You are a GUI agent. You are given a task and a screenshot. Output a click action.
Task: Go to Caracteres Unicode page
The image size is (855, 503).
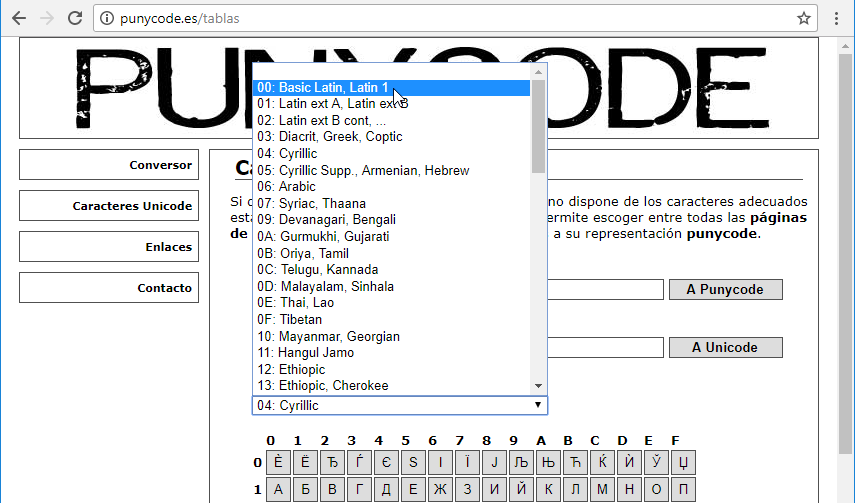(x=110, y=206)
